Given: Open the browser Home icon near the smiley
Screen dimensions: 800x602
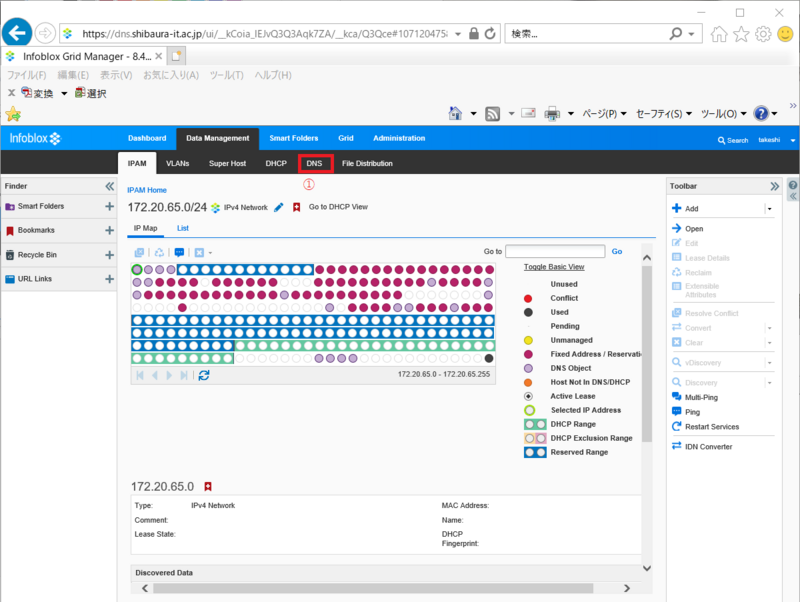Looking at the screenshot, I should [x=719, y=34].
